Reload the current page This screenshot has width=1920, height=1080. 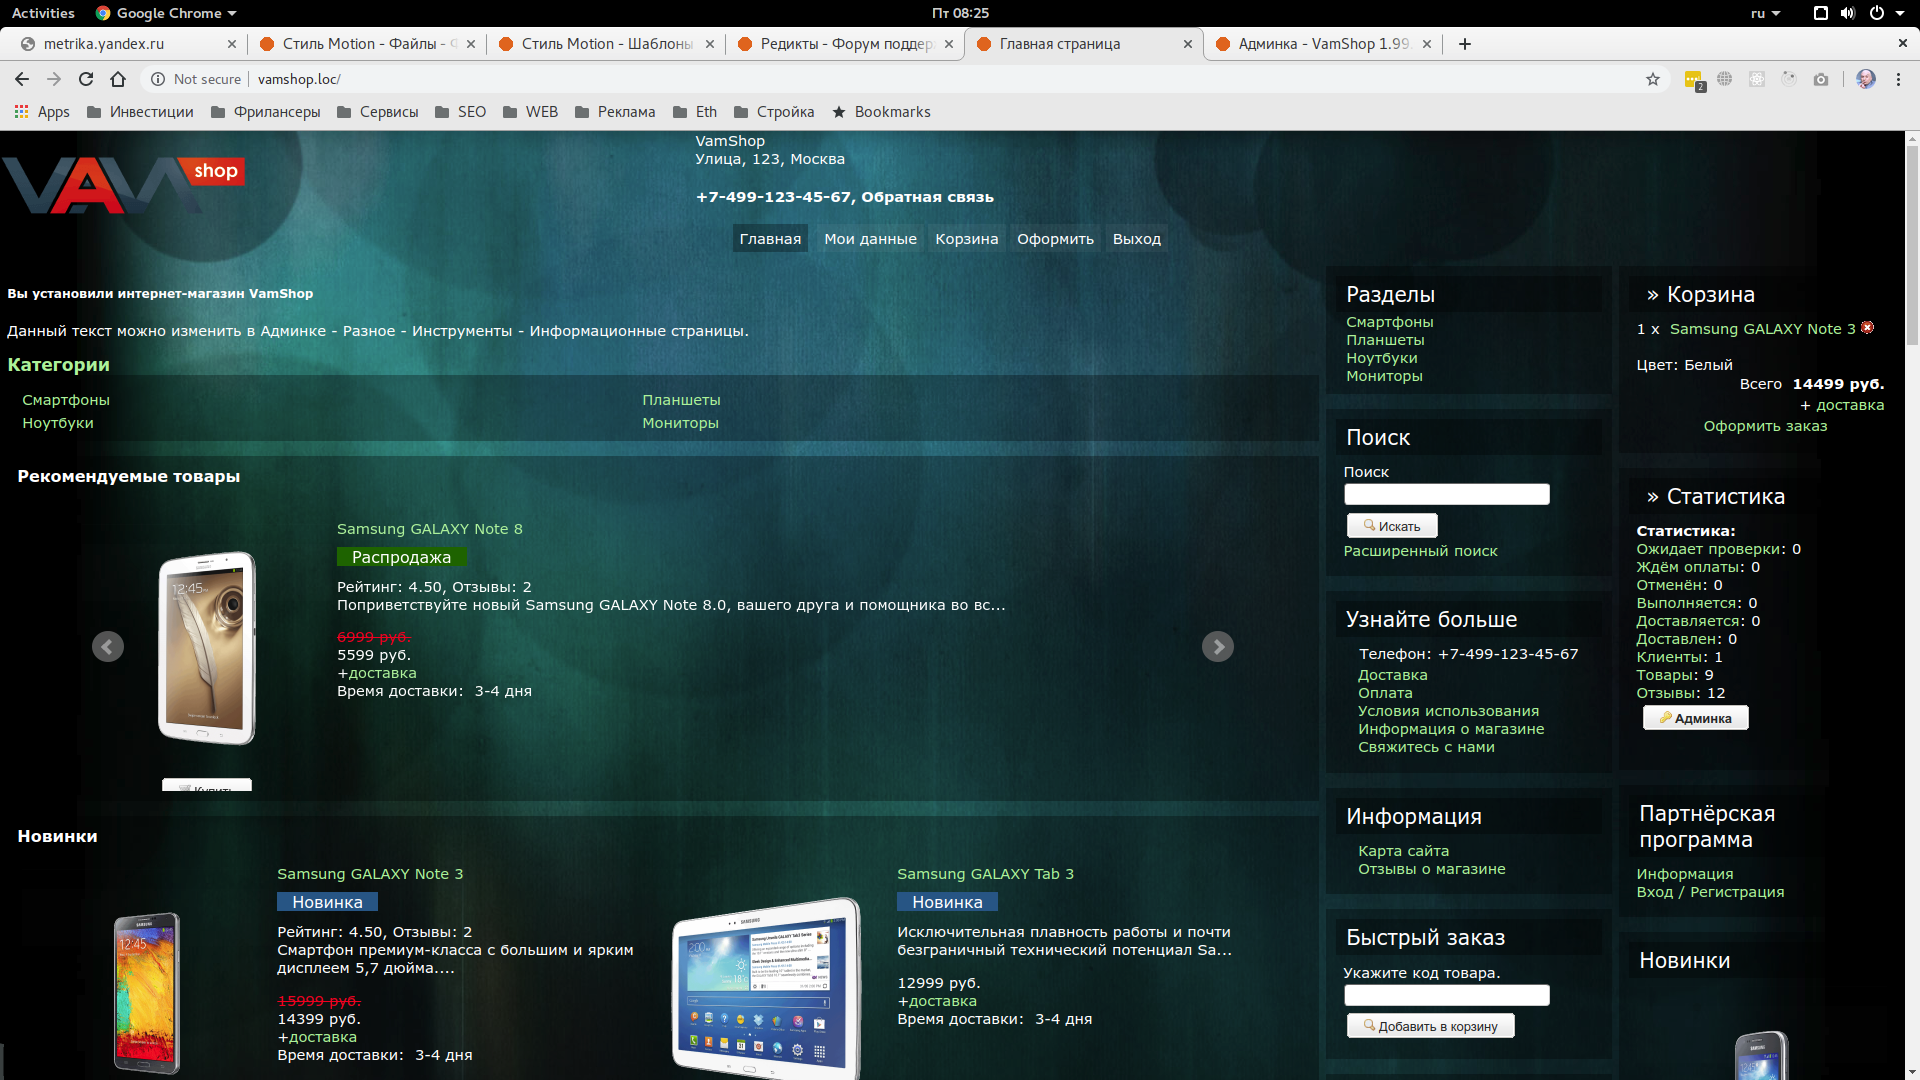coord(86,79)
